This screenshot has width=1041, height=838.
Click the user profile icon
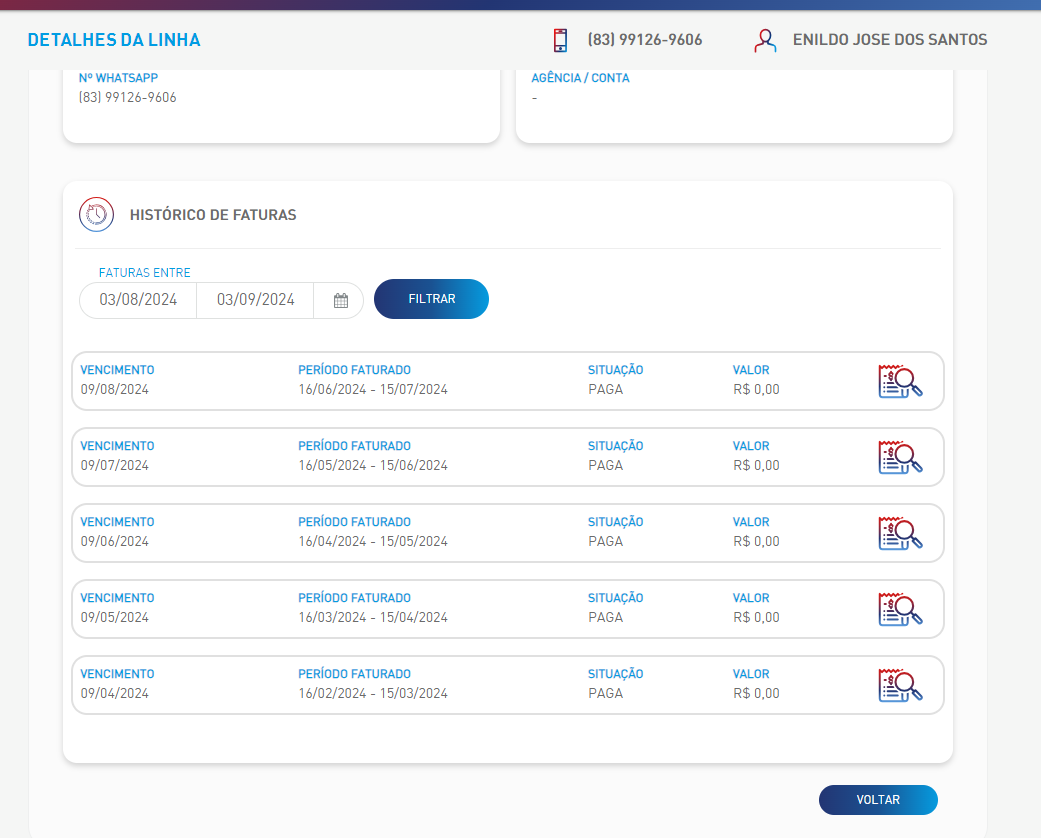765,41
